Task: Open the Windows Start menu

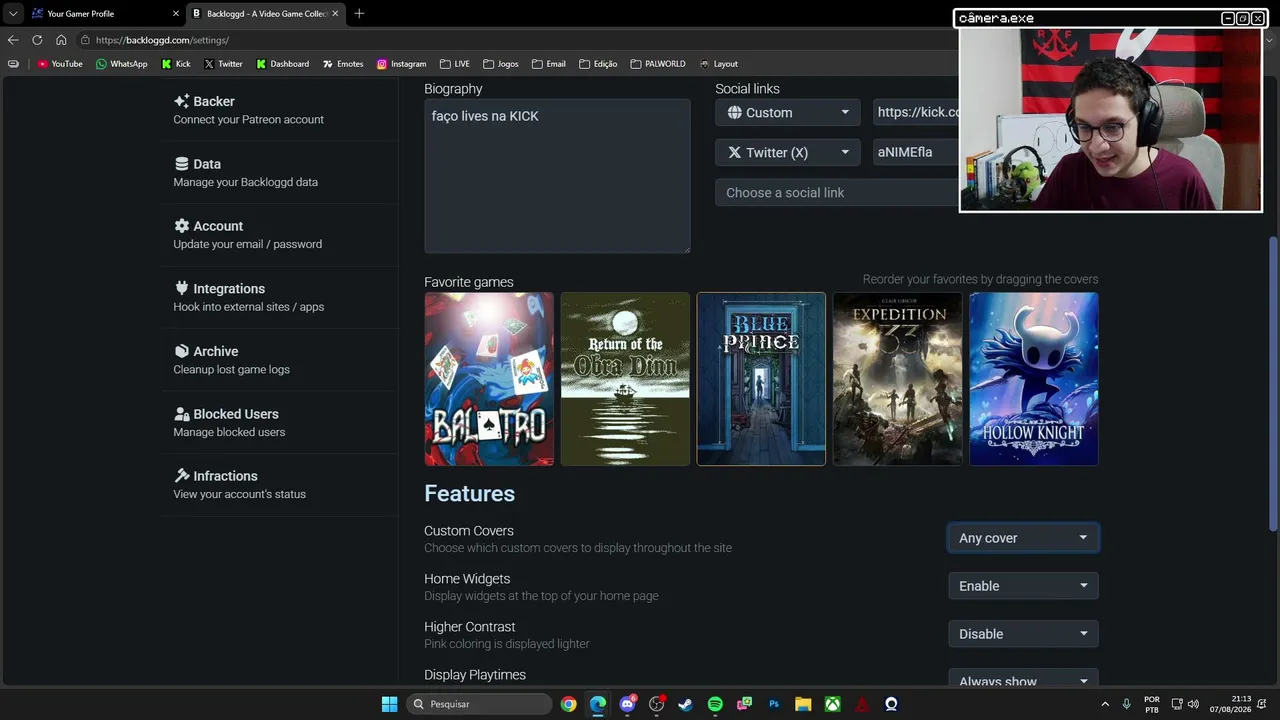Action: point(389,704)
